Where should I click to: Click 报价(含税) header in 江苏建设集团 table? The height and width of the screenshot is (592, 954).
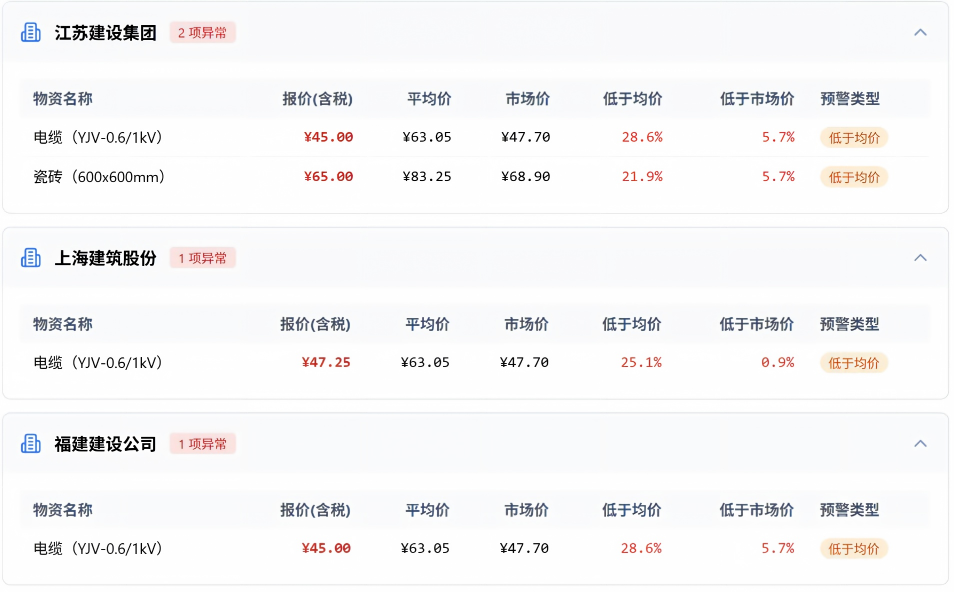(x=318, y=99)
